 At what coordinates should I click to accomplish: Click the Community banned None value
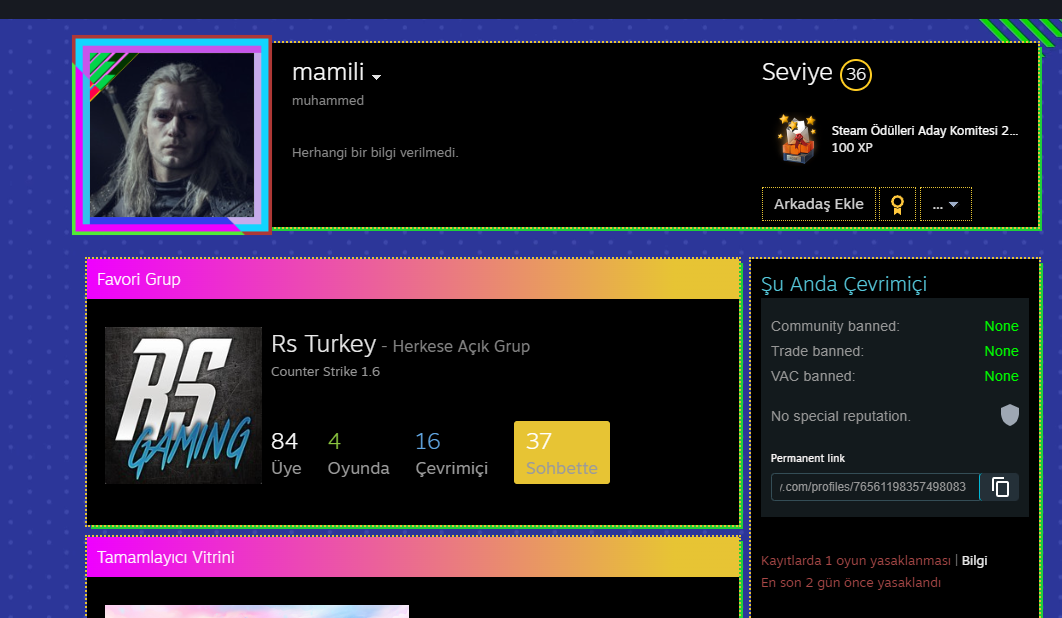(1001, 326)
